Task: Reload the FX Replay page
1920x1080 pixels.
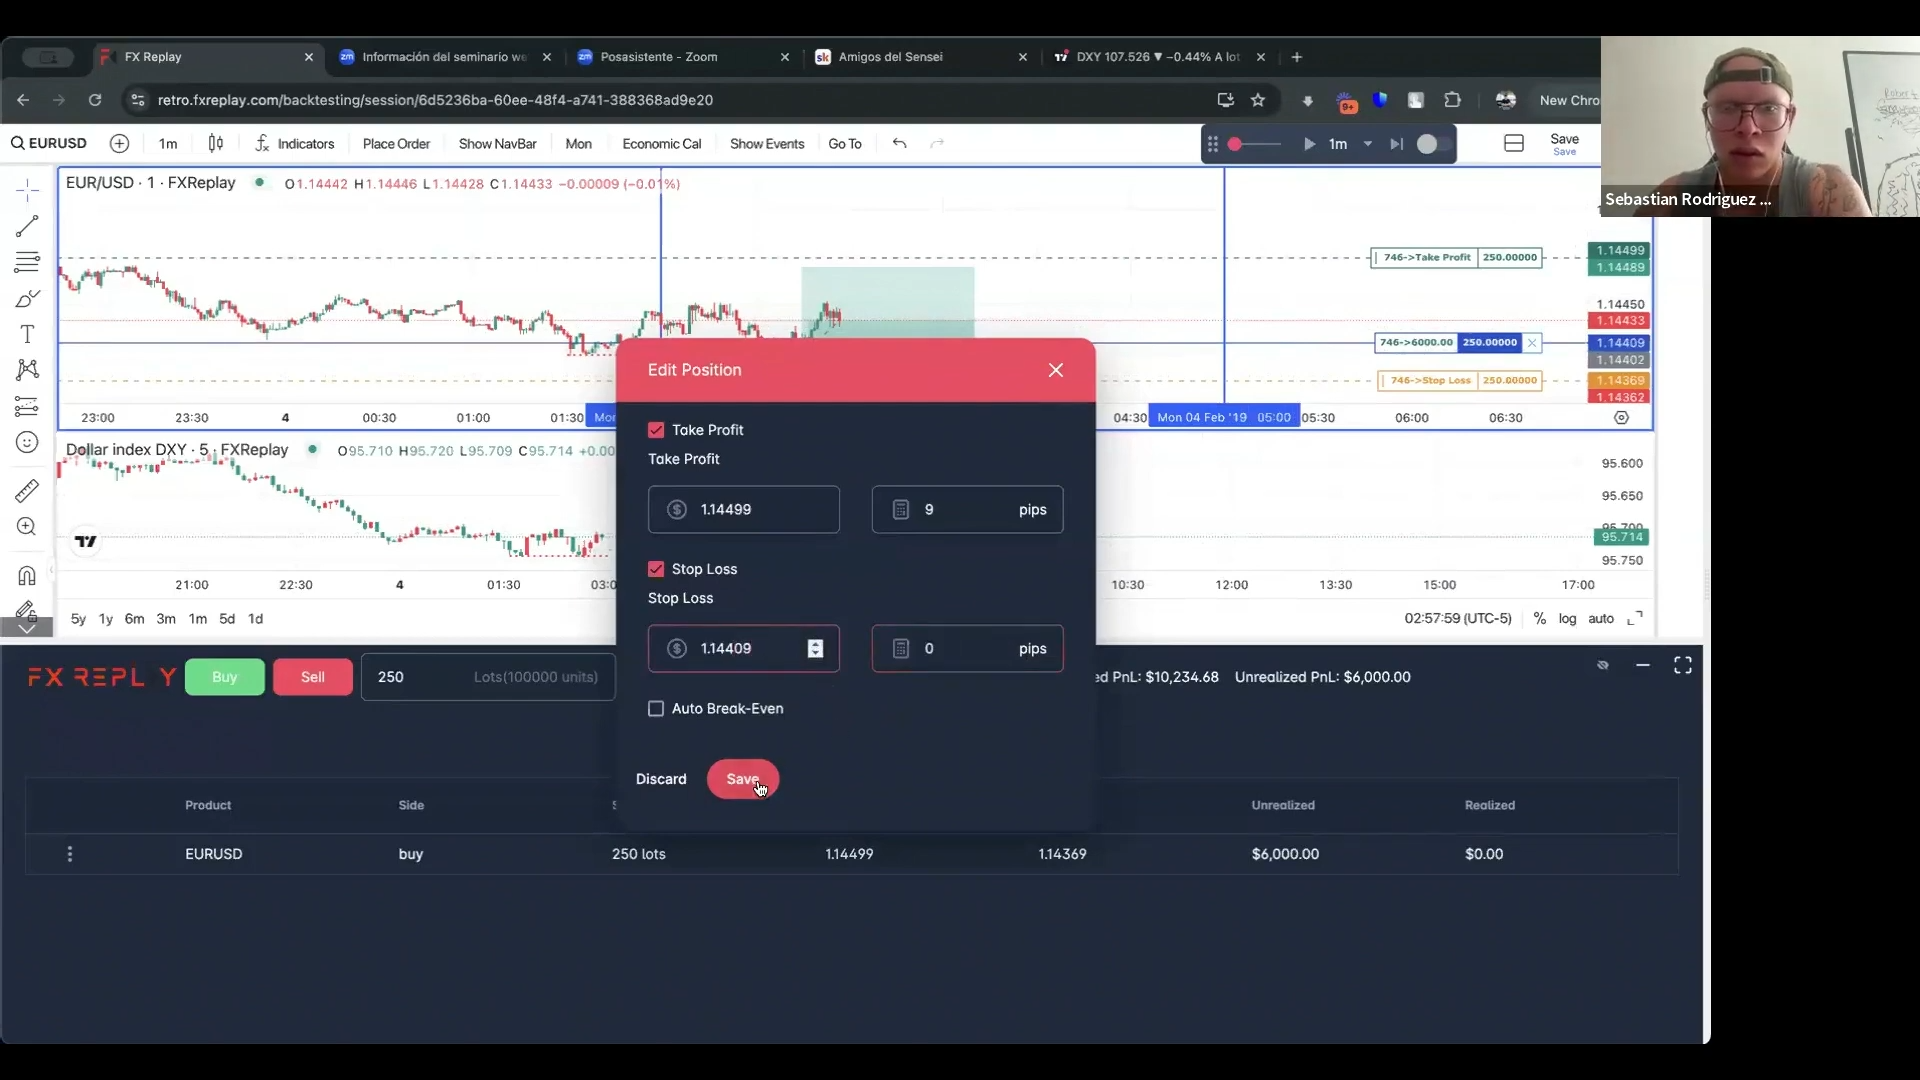Action: 95,100
